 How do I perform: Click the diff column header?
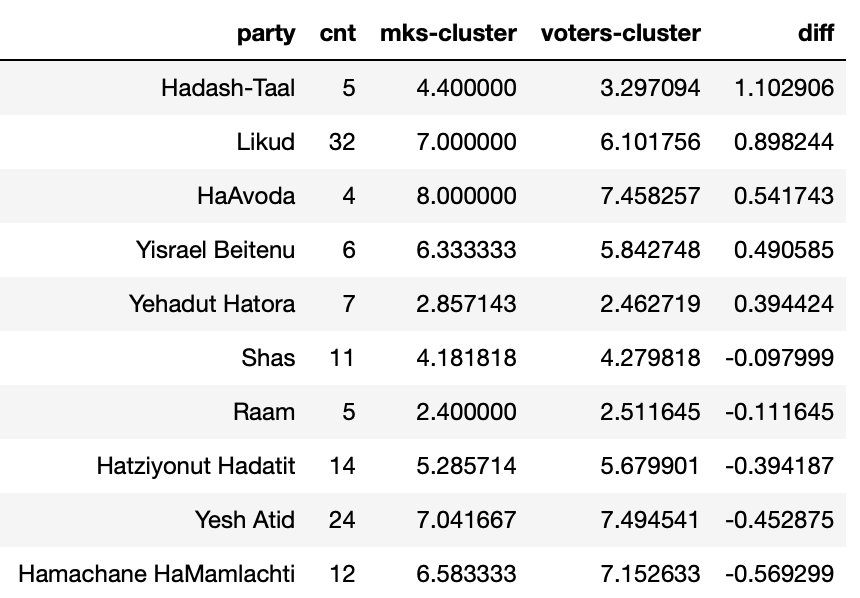pyautogui.click(x=816, y=33)
